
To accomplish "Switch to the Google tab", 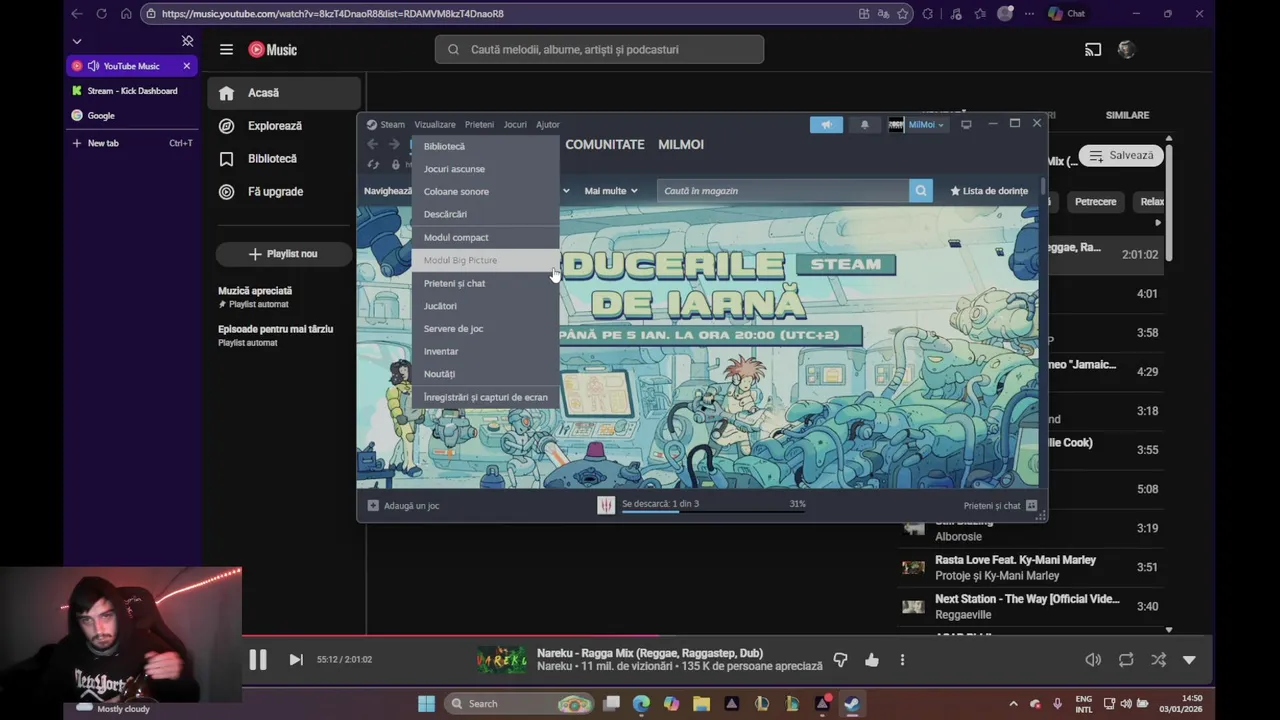I will pyautogui.click(x=132, y=116).
